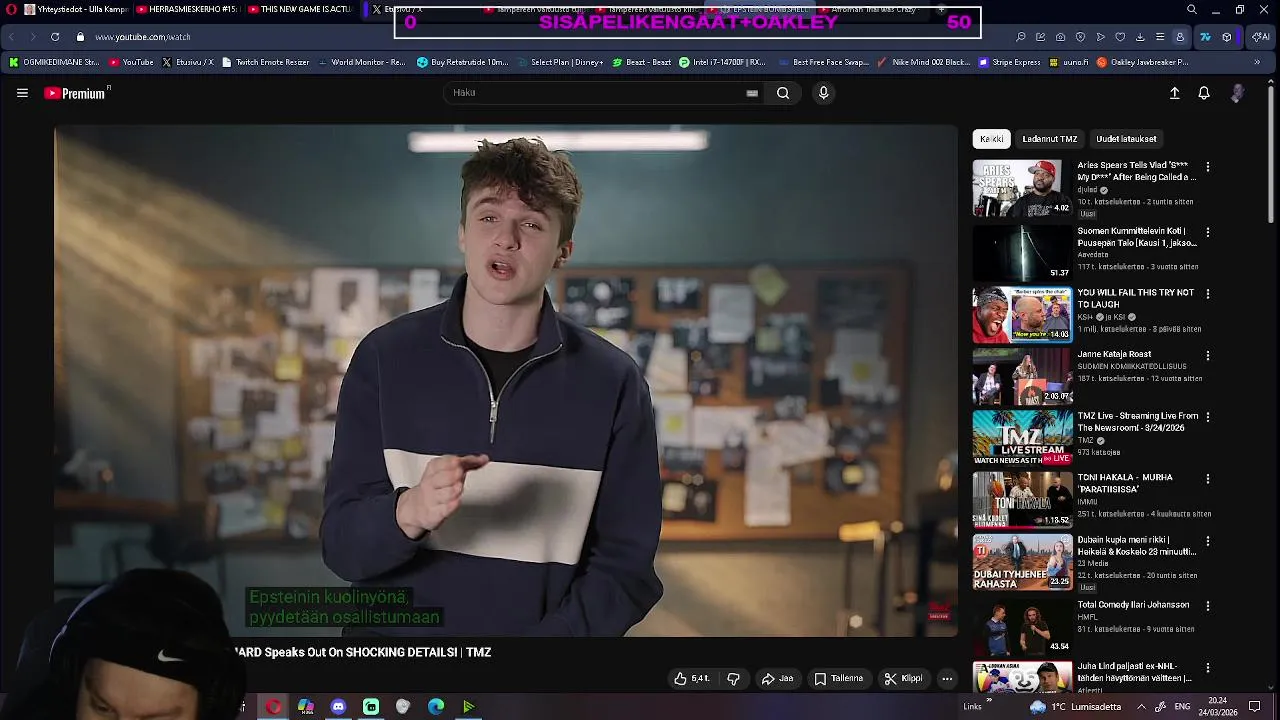Open the green arrow app in taskbar
Image resolution: width=1280 pixels, height=720 pixels.
(468, 706)
